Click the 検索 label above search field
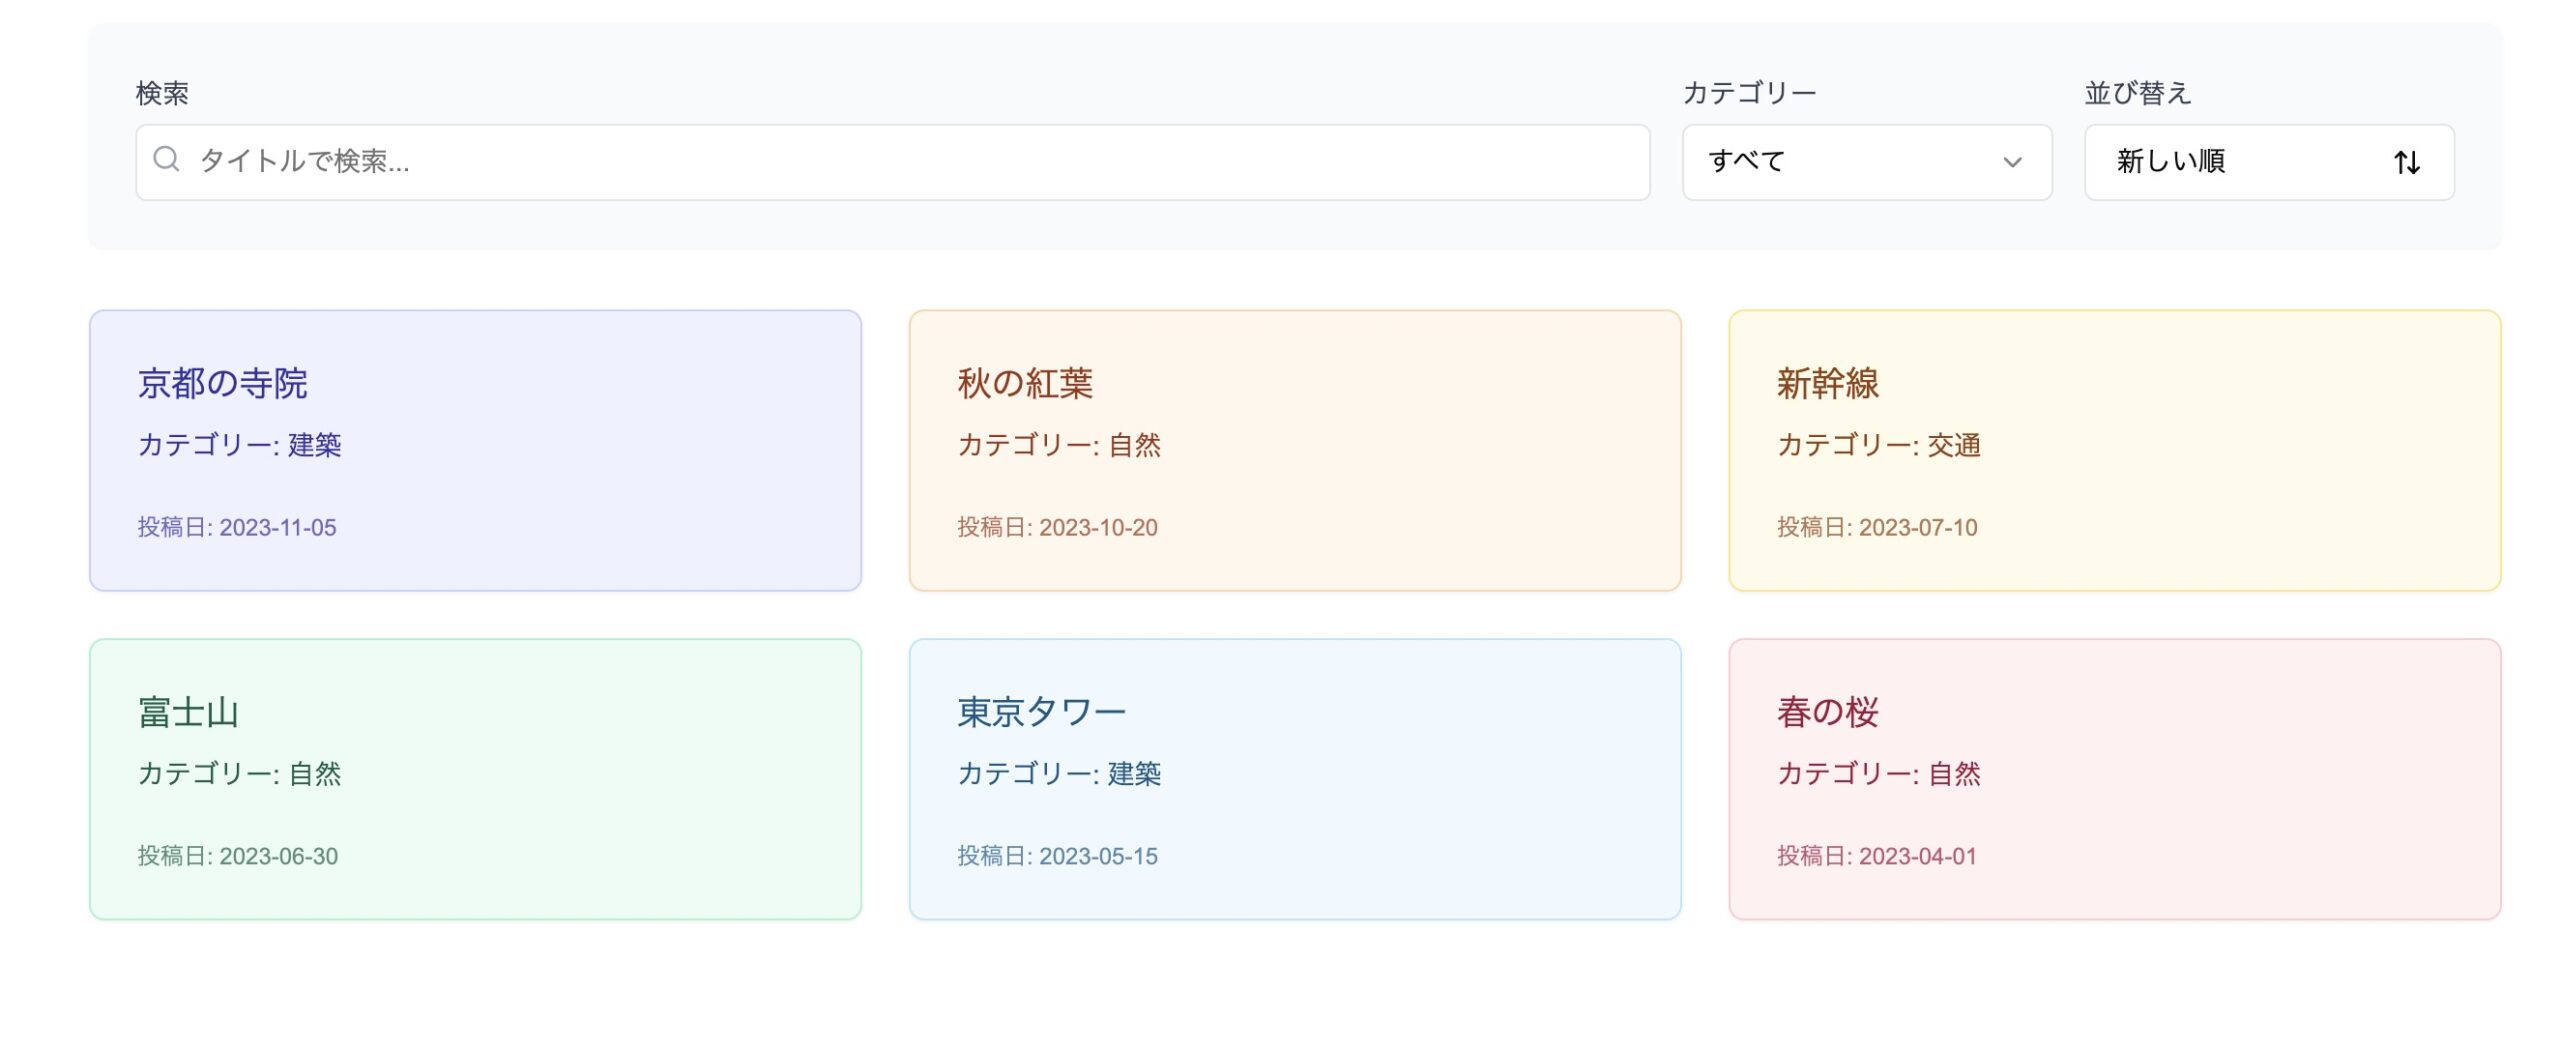The width and height of the screenshot is (2560, 1050). pyautogui.click(x=162, y=93)
